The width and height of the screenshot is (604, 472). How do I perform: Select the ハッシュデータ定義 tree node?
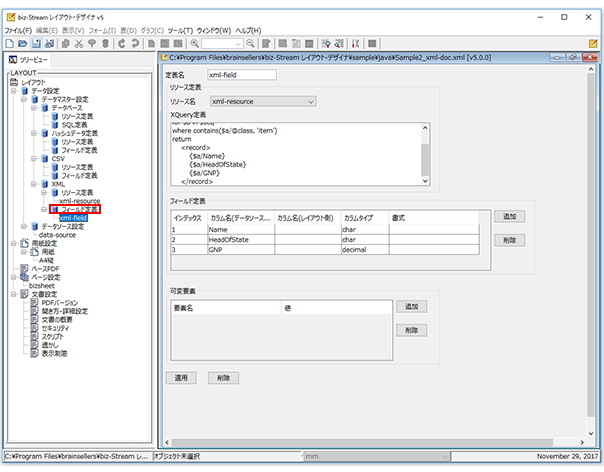[75, 133]
